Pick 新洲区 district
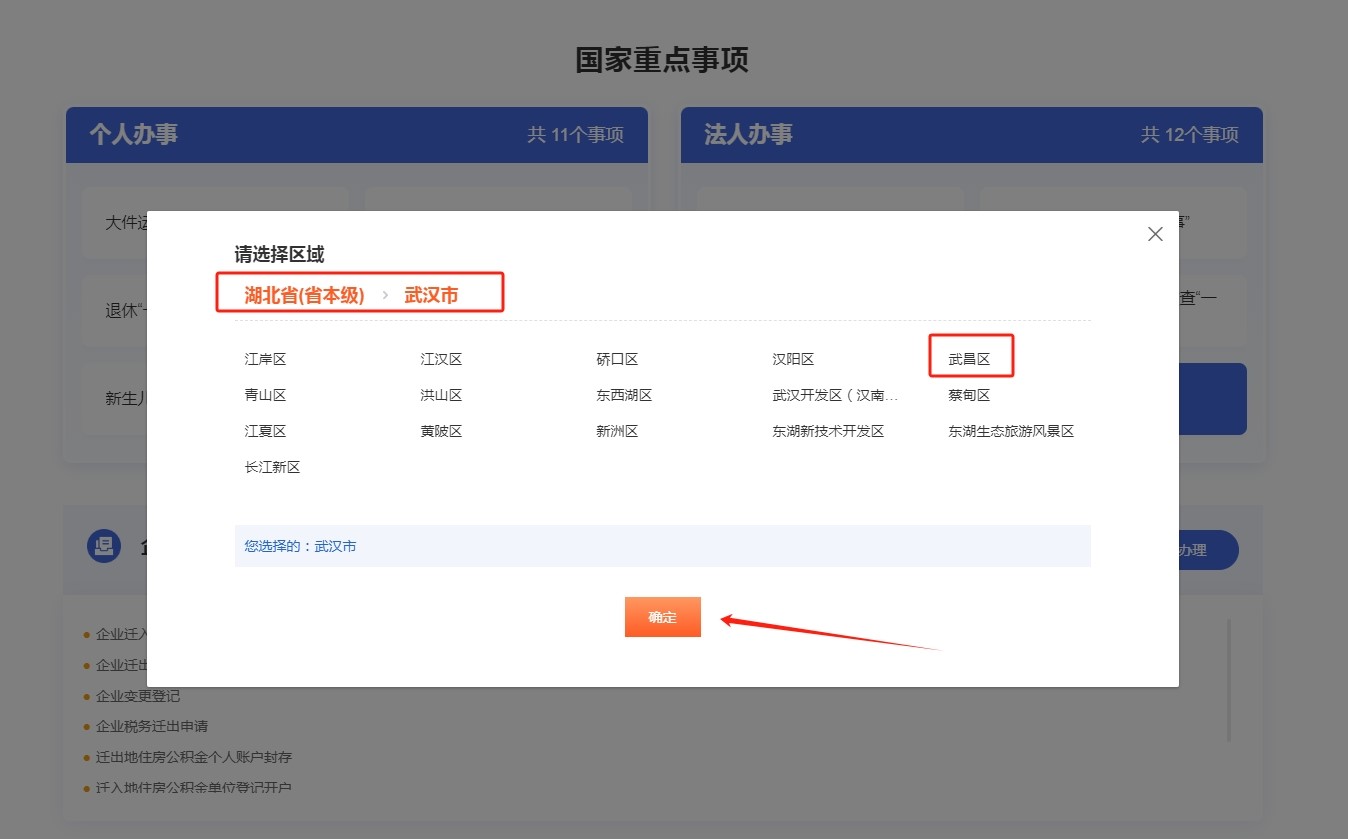This screenshot has height=839, width=1348. pos(617,431)
